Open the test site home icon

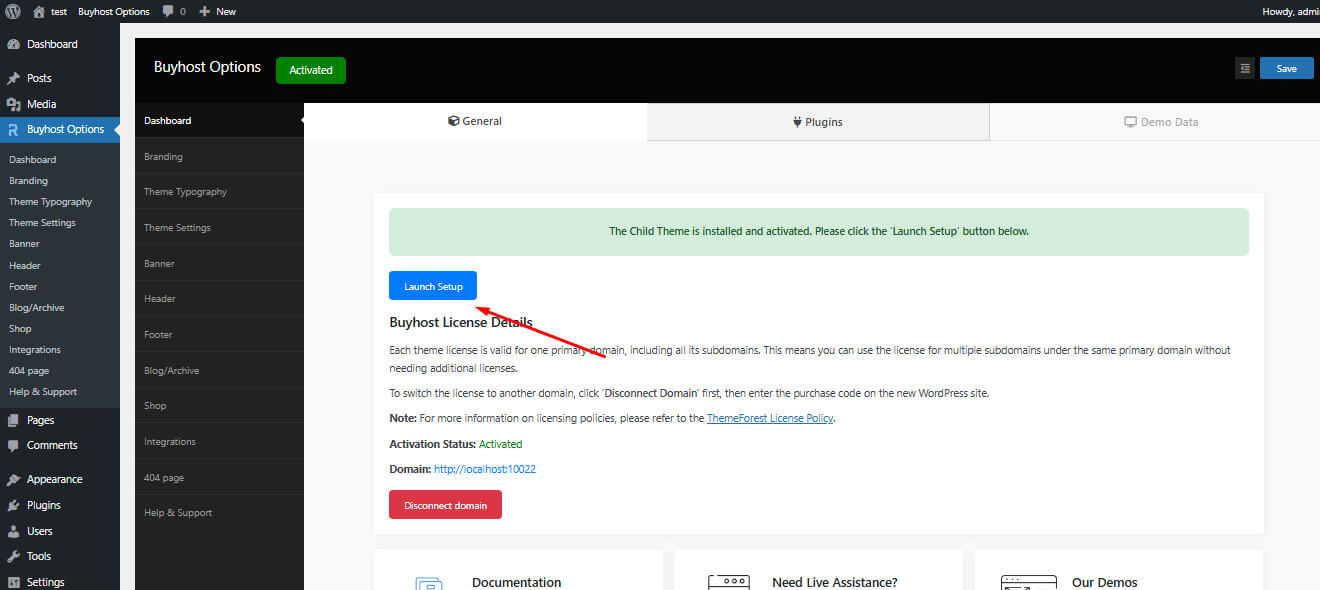pyautogui.click(x=39, y=11)
